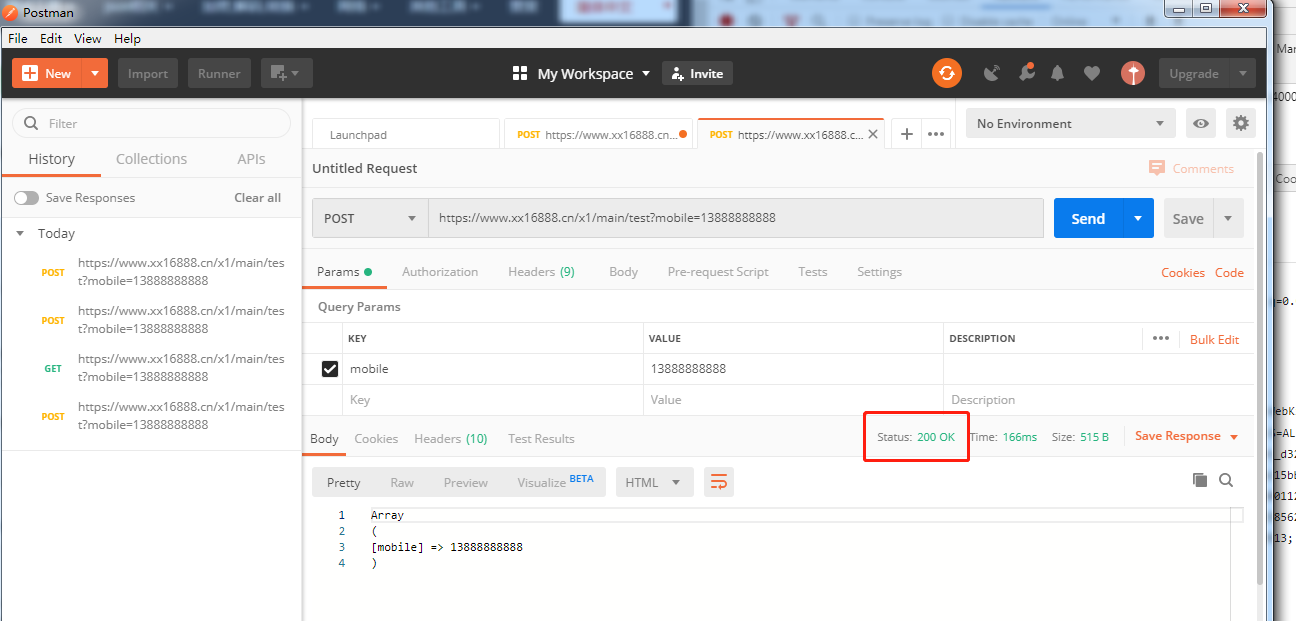Select the History sidebar tab
Viewport: 1296px width, 621px height.
click(x=51, y=159)
